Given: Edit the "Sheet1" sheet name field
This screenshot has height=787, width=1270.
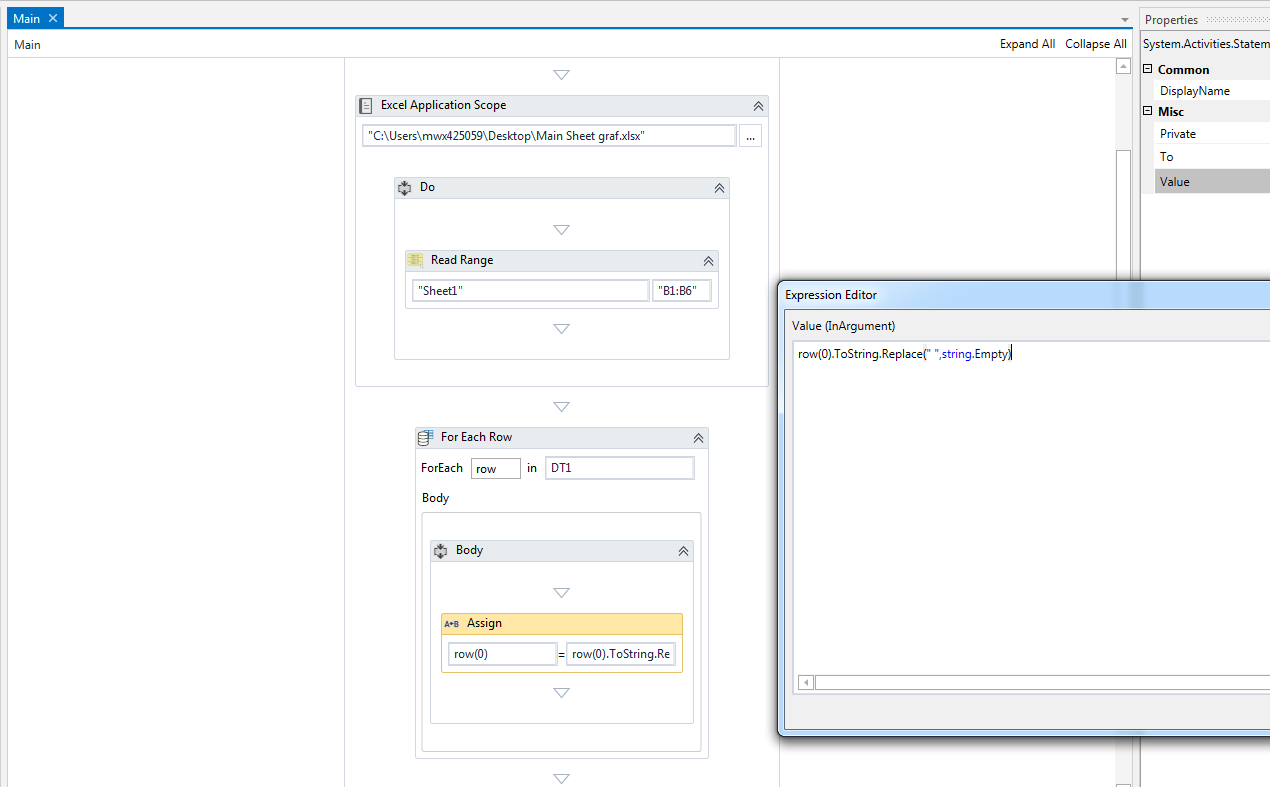Looking at the screenshot, I should point(530,290).
